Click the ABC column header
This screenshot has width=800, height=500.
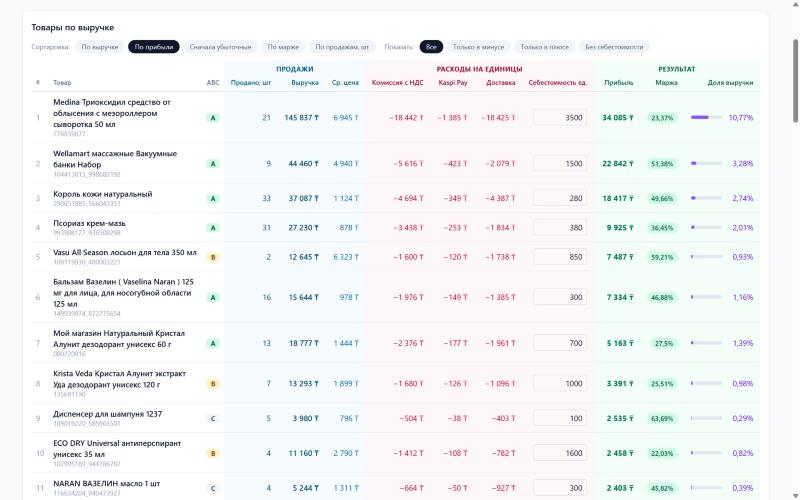click(213, 83)
